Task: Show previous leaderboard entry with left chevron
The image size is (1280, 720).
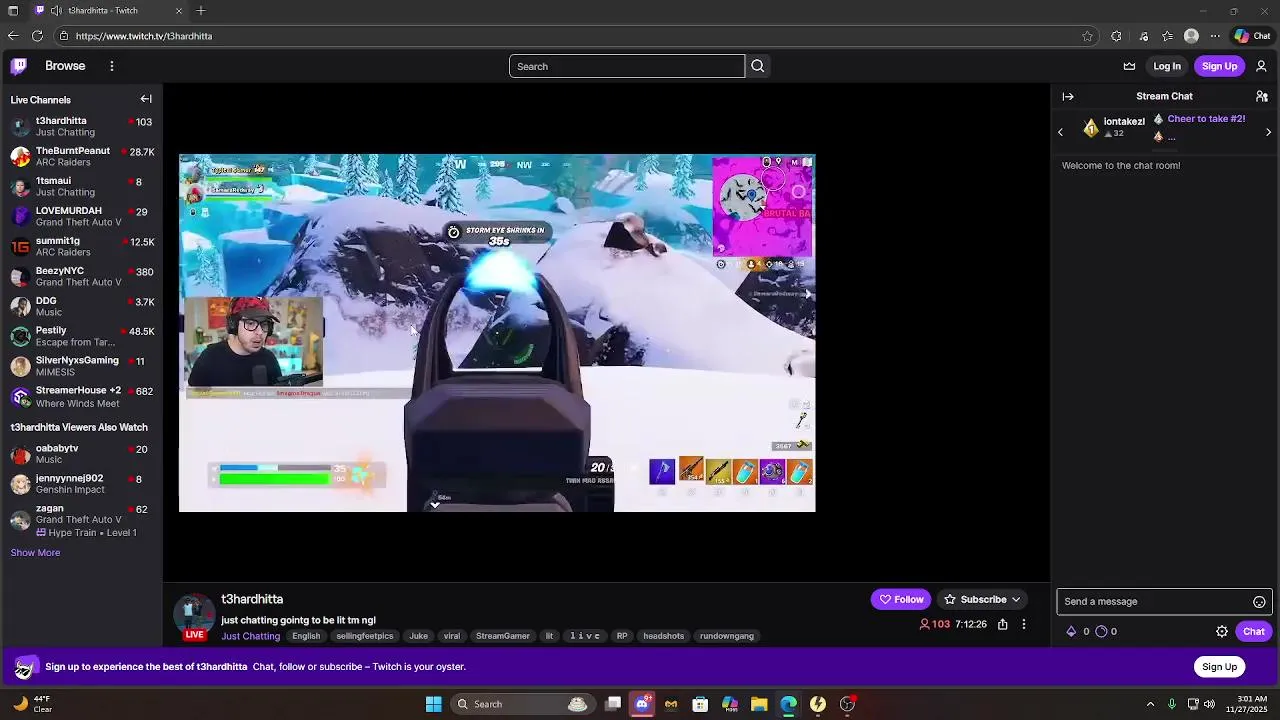Action: [1061, 132]
